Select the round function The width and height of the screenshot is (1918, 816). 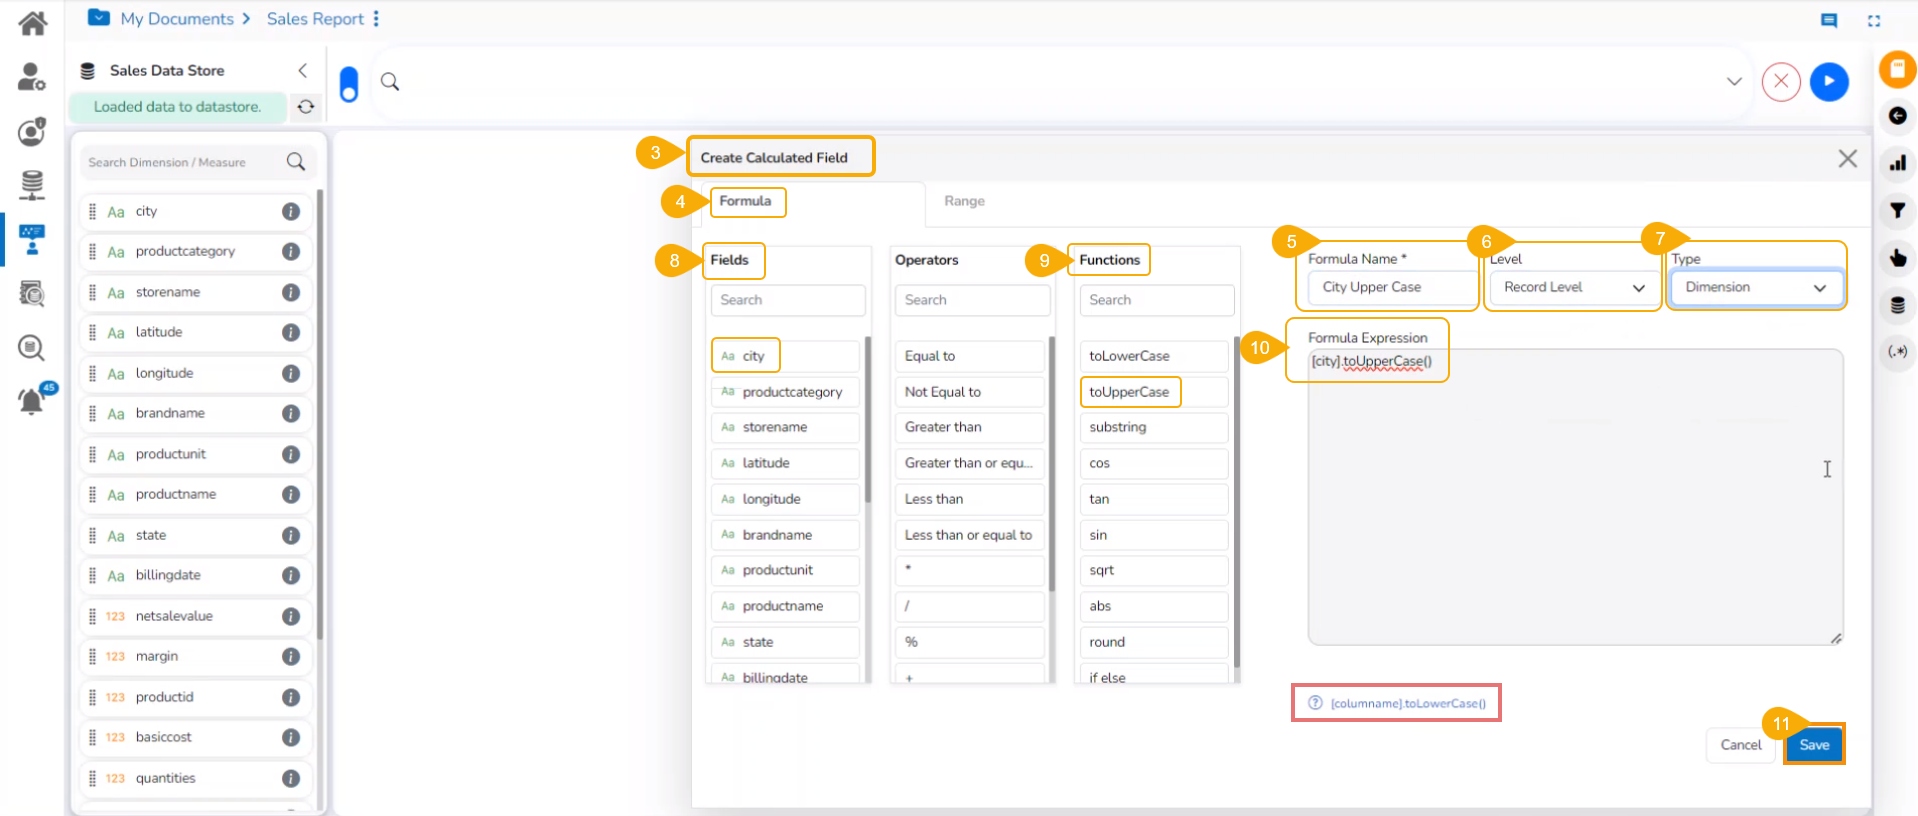coord(1154,642)
